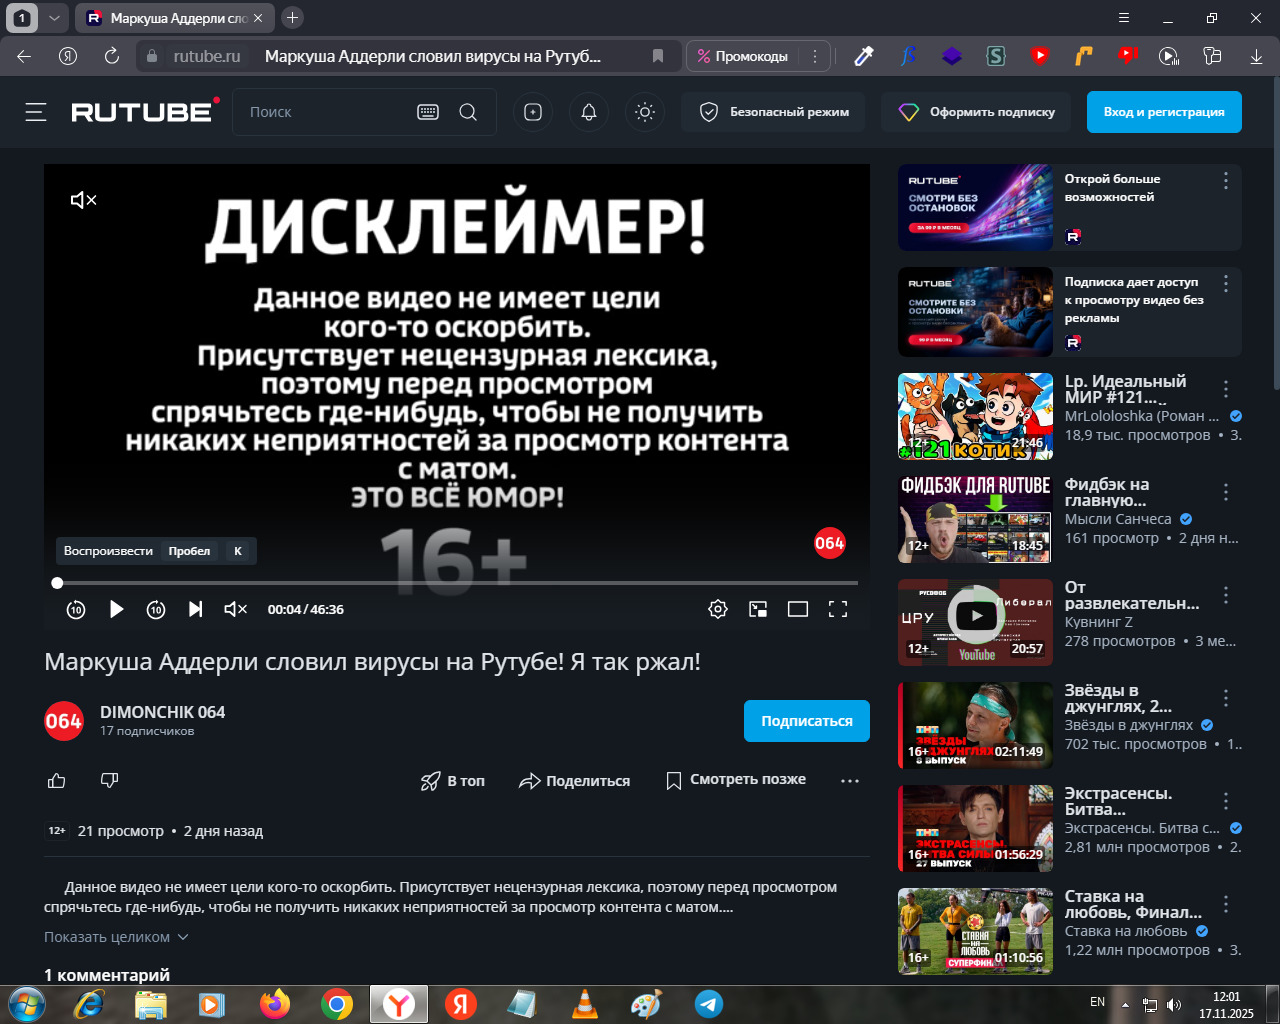Click the Подписаться subscribe button
Image resolution: width=1280 pixels, height=1024 pixels.
[806, 721]
